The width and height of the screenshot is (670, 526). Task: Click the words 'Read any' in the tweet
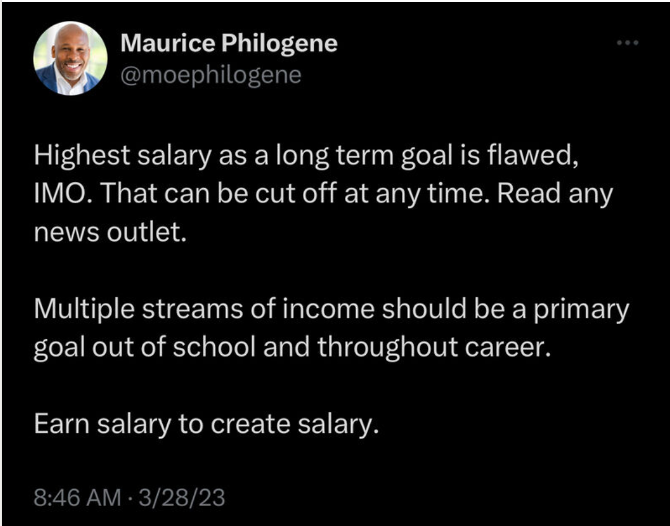coord(555,194)
